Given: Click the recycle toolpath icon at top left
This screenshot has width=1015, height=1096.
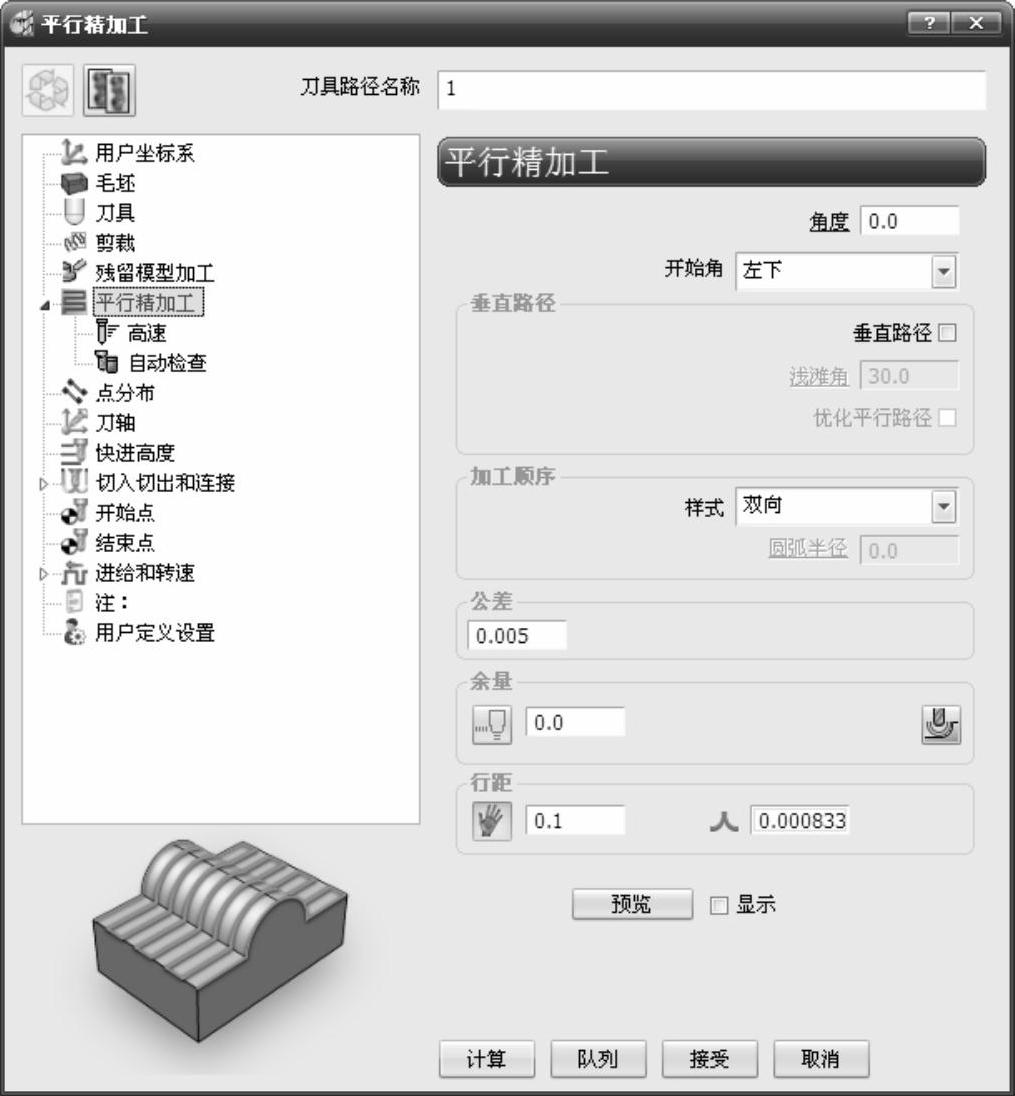Looking at the screenshot, I should tap(48, 90).
